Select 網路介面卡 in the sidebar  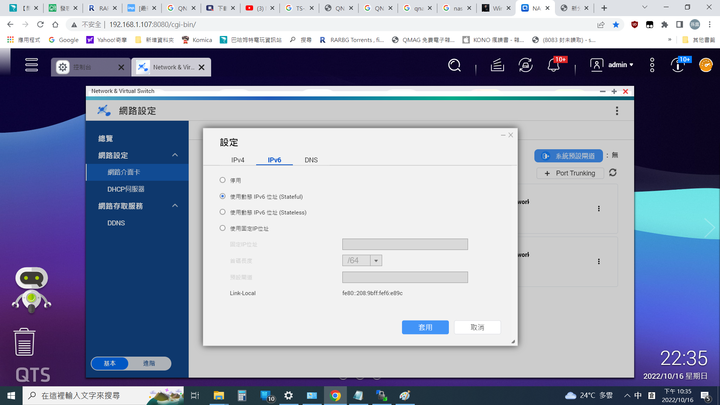[x=137, y=172]
